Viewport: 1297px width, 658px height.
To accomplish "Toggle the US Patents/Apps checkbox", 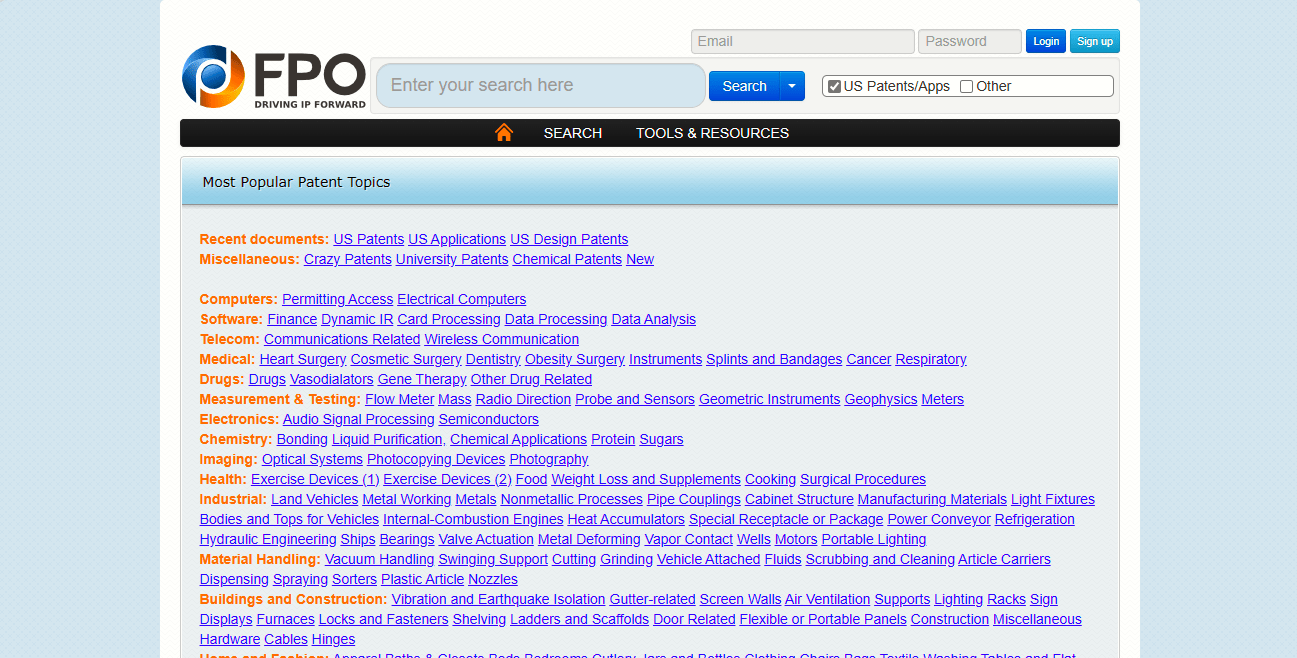I will [x=834, y=86].
